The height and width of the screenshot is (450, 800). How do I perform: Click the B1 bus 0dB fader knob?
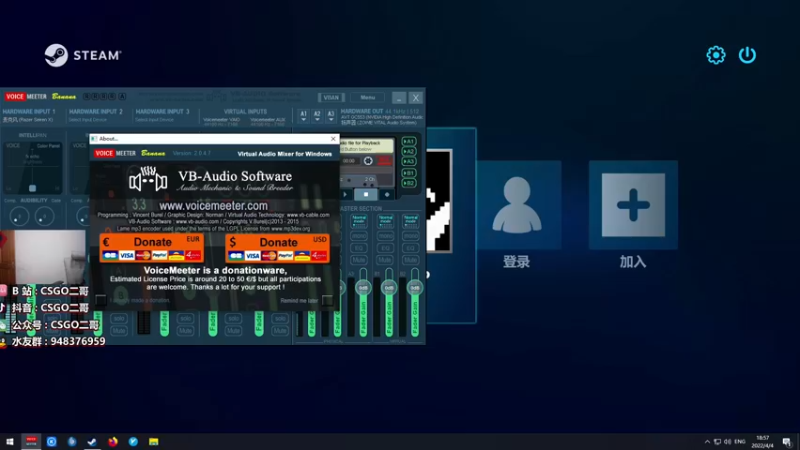389,288
